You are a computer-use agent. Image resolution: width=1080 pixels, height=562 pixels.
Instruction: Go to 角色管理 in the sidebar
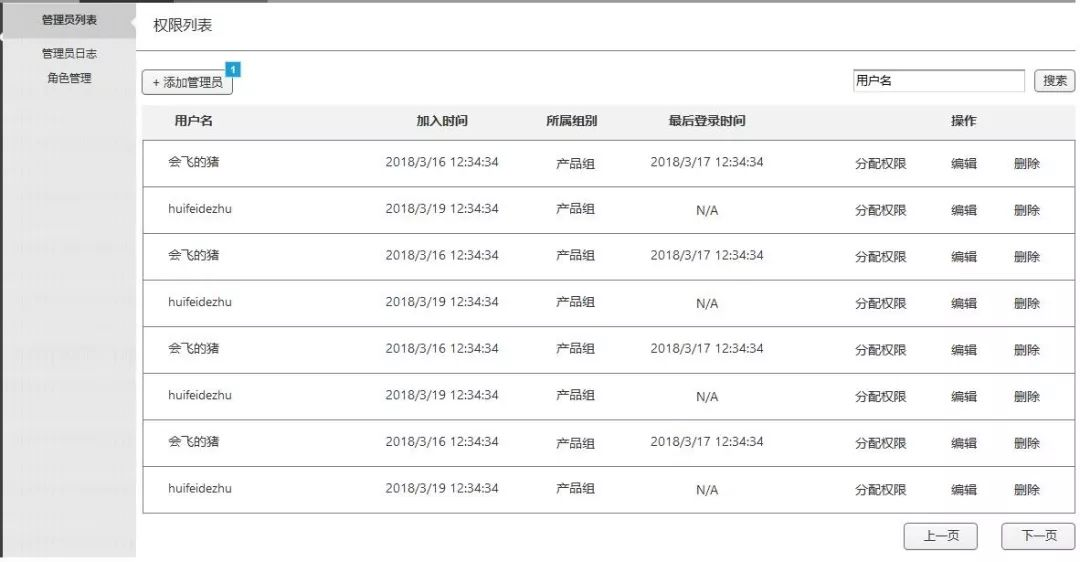(x=69, y=78)
